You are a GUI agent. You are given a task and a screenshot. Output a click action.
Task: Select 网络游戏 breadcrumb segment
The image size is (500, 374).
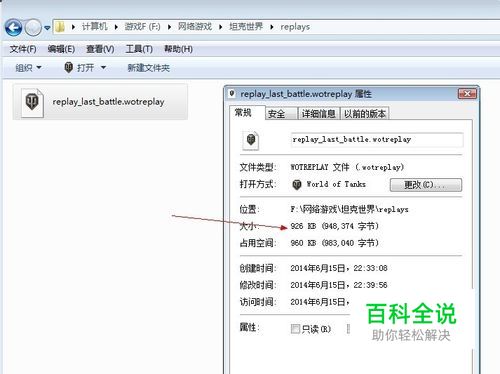pos(195,27)
